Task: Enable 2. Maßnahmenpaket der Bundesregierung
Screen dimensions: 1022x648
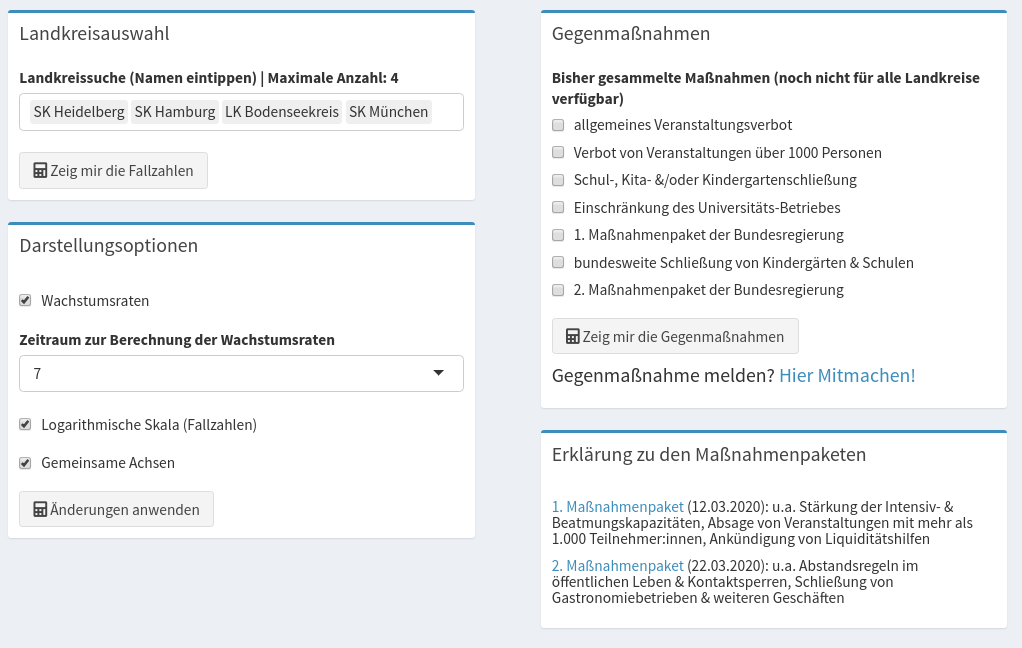Action: pyautogui.click(x=557, y=290)
